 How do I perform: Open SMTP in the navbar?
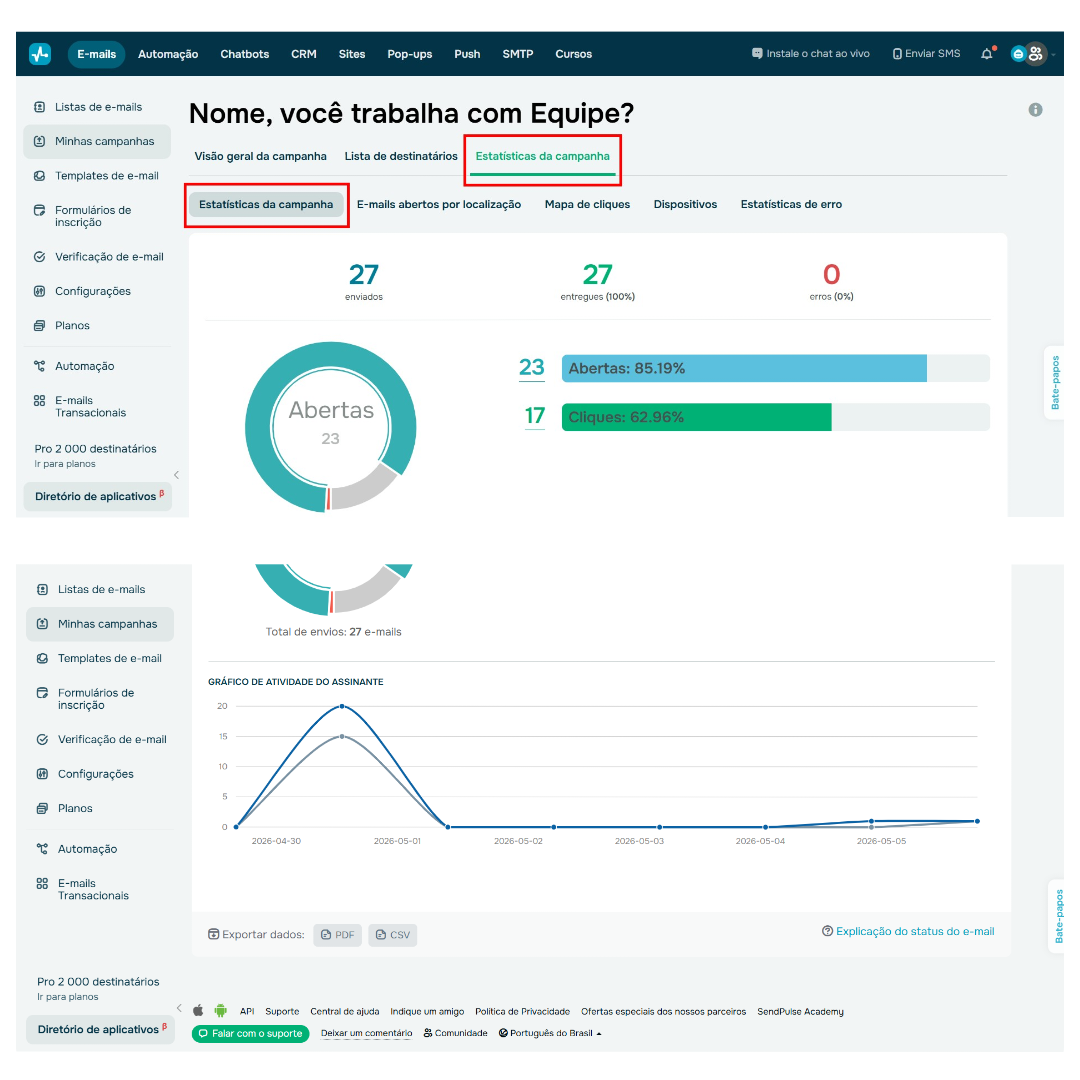pos(518,54)
